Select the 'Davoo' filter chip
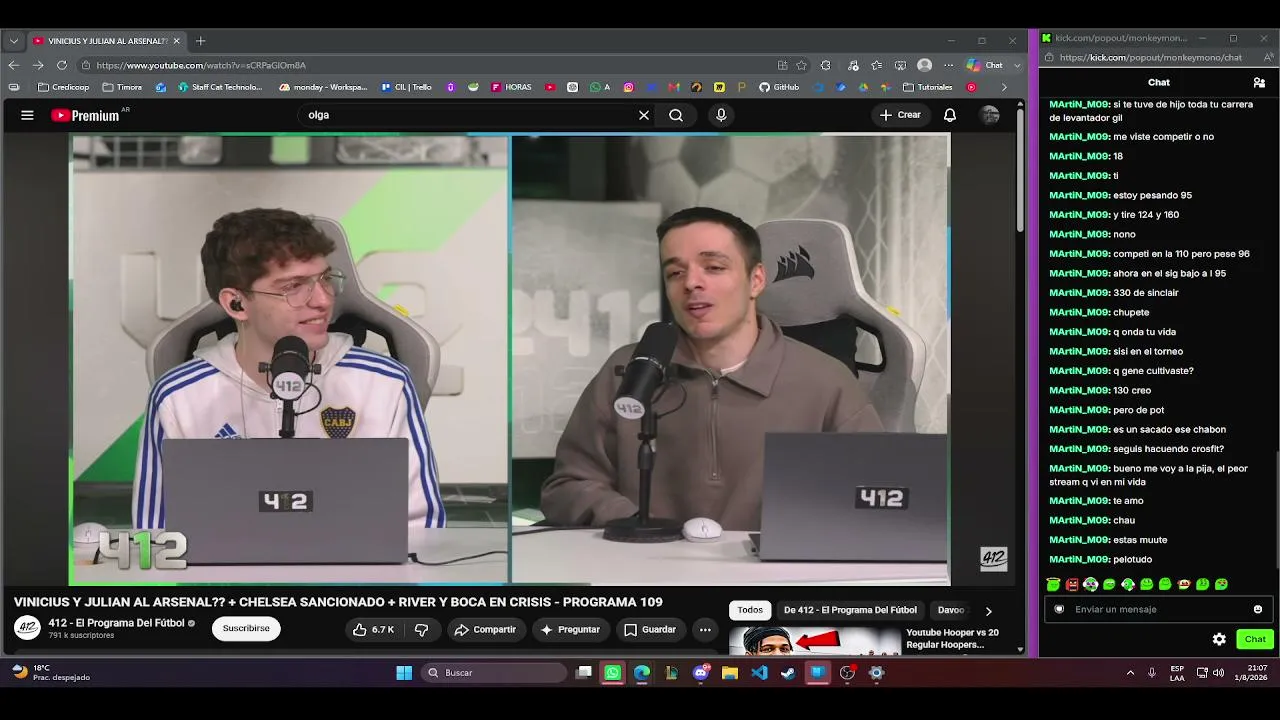1280x720 pixels. (x=950, y=610)
